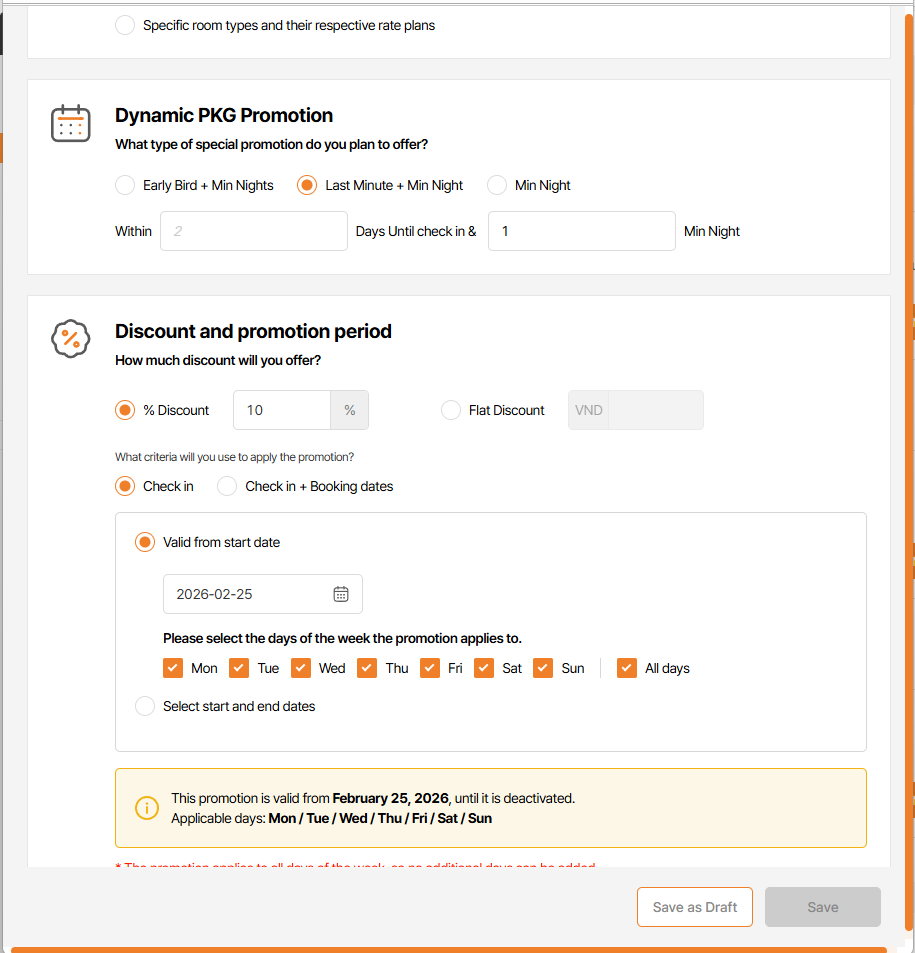This screenshot has width=915, height=953.
Task: Click the Save as Draft button
Action: (x=694, y=907)
